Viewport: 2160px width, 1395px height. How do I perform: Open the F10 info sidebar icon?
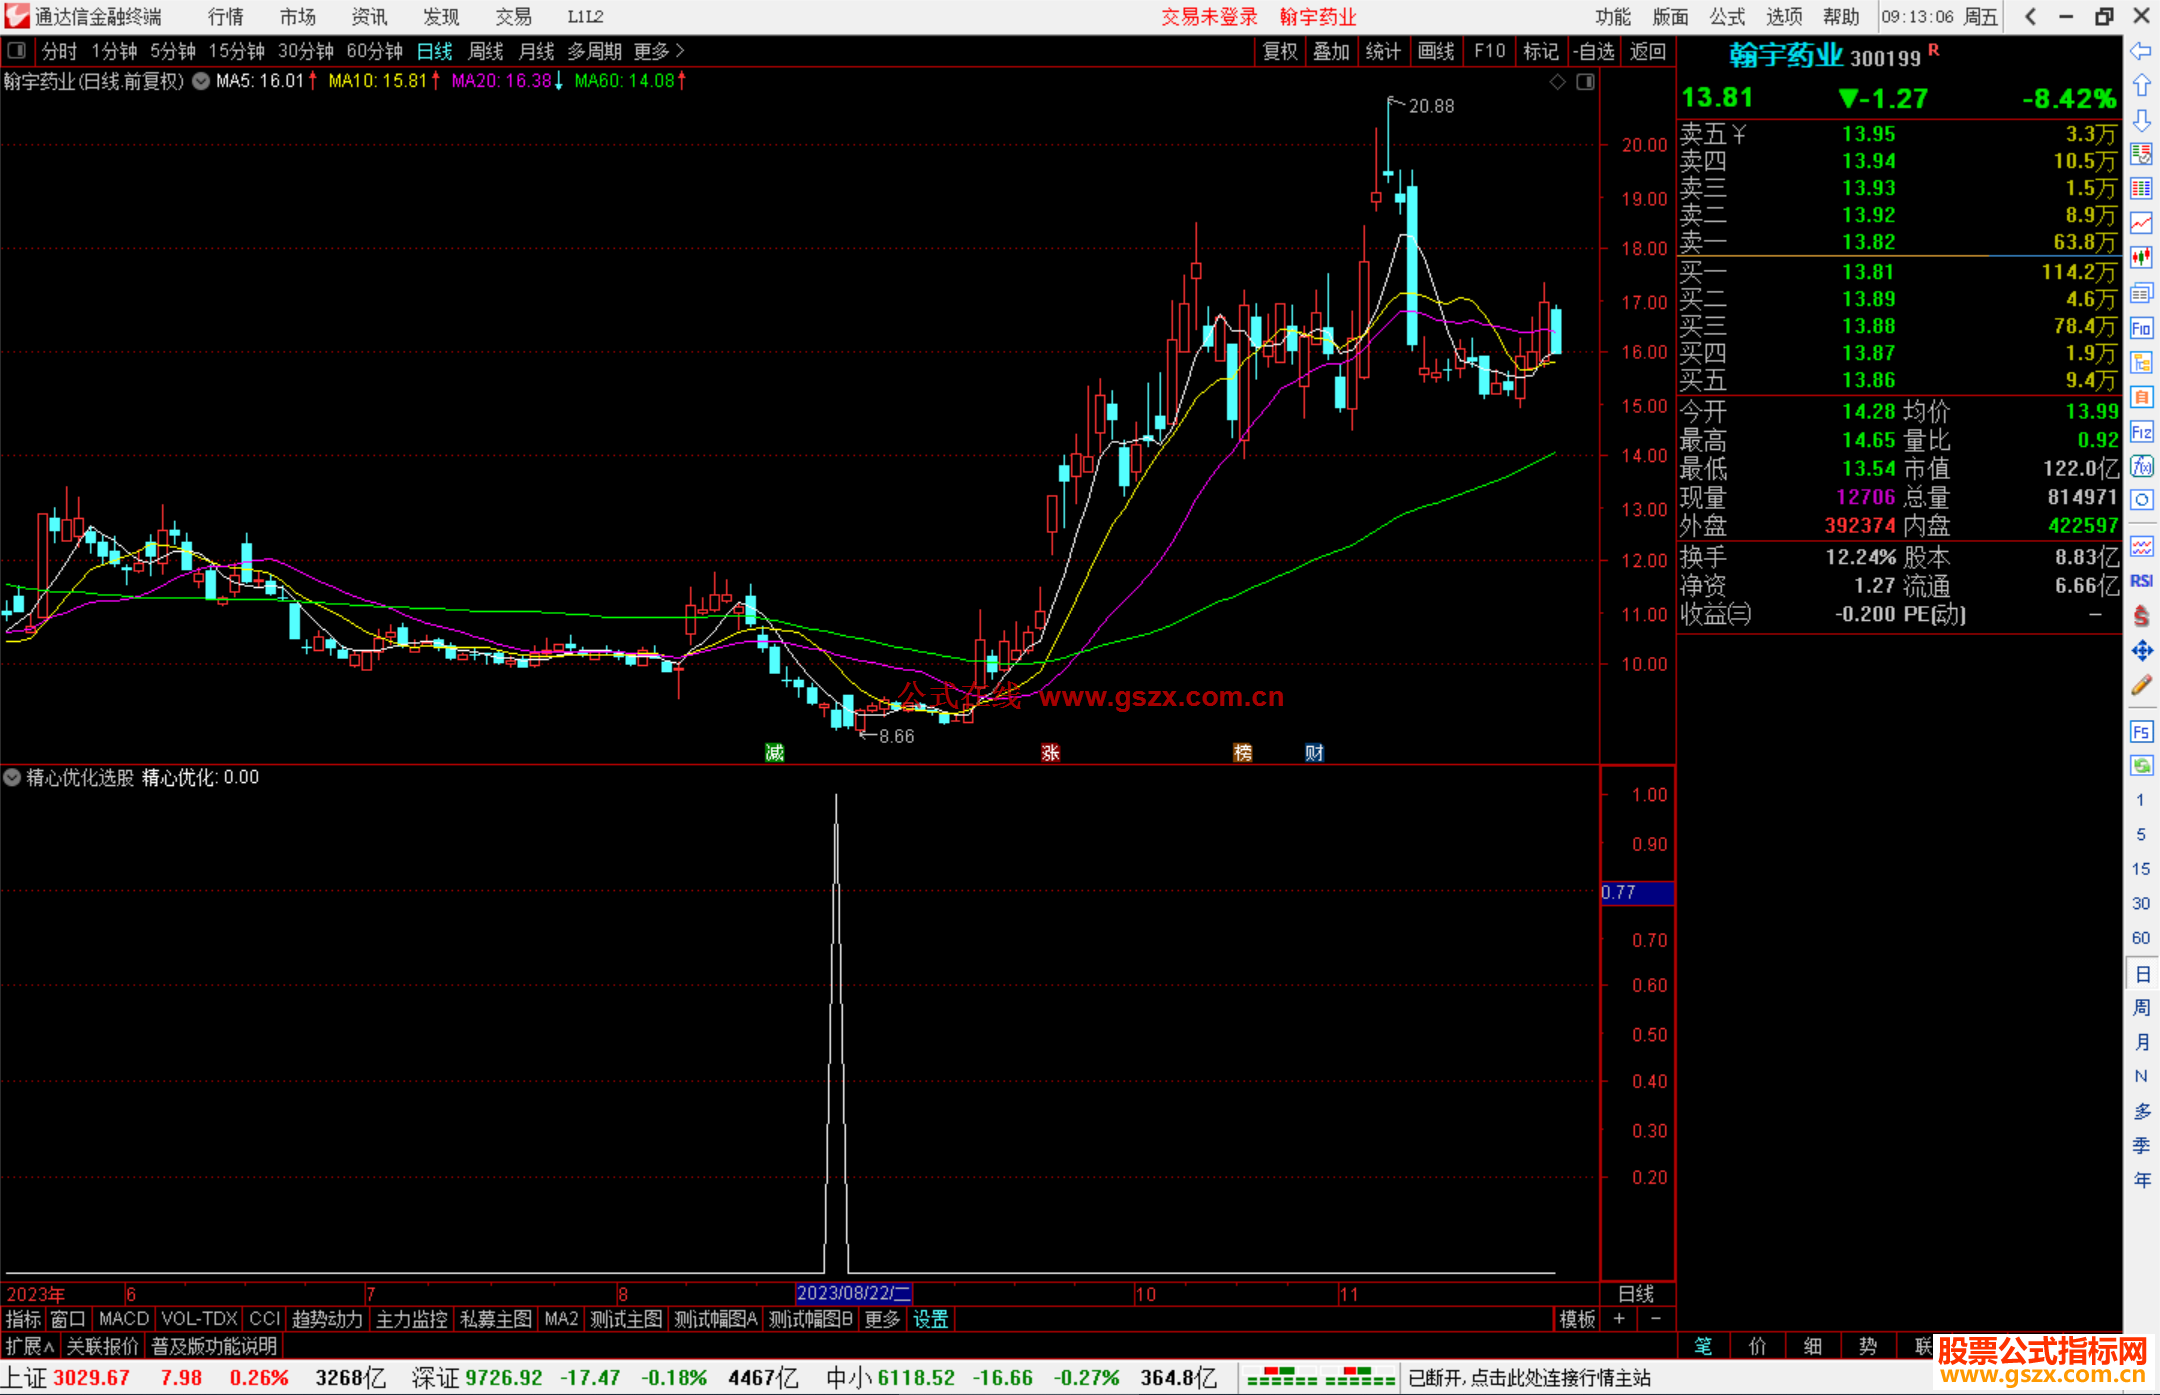coord(2141,328)
